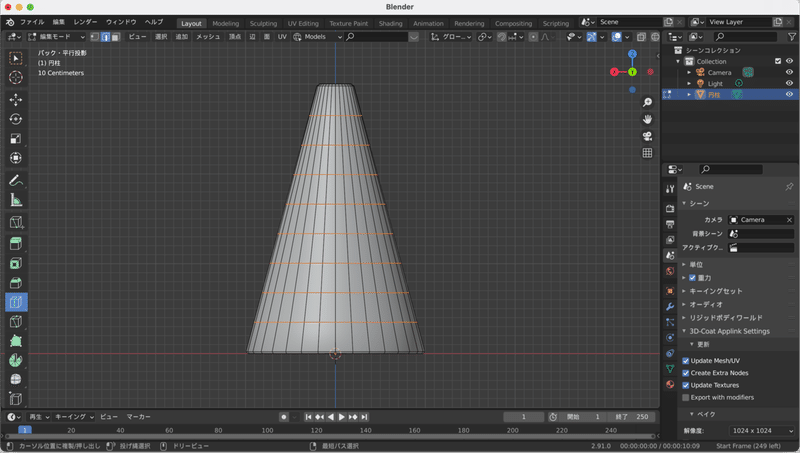The image size is (800, 453).
Task: Open the 1024 x 1024 resolution dropdown
Action: pos(762,431)
